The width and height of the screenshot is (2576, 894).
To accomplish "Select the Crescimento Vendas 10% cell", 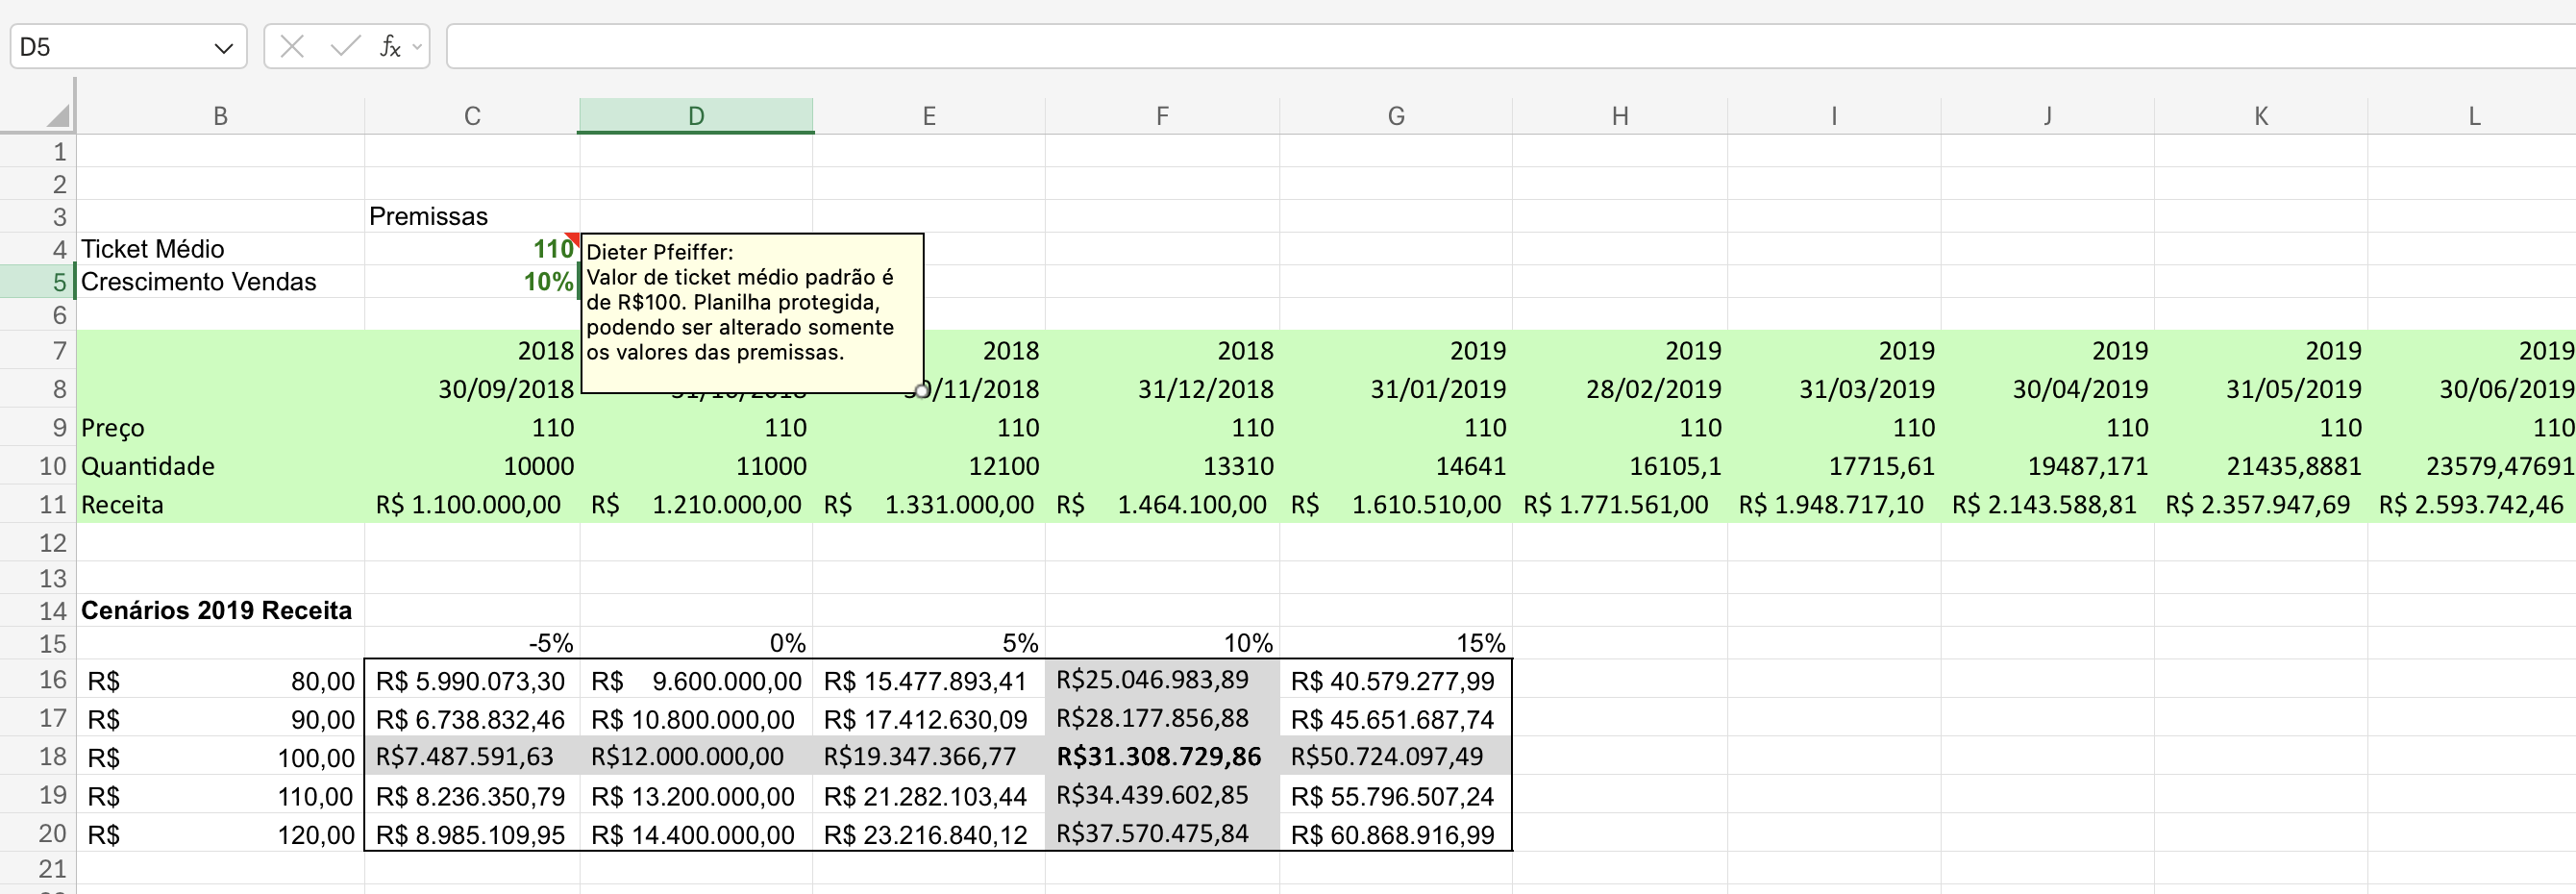I will [472, 281].
